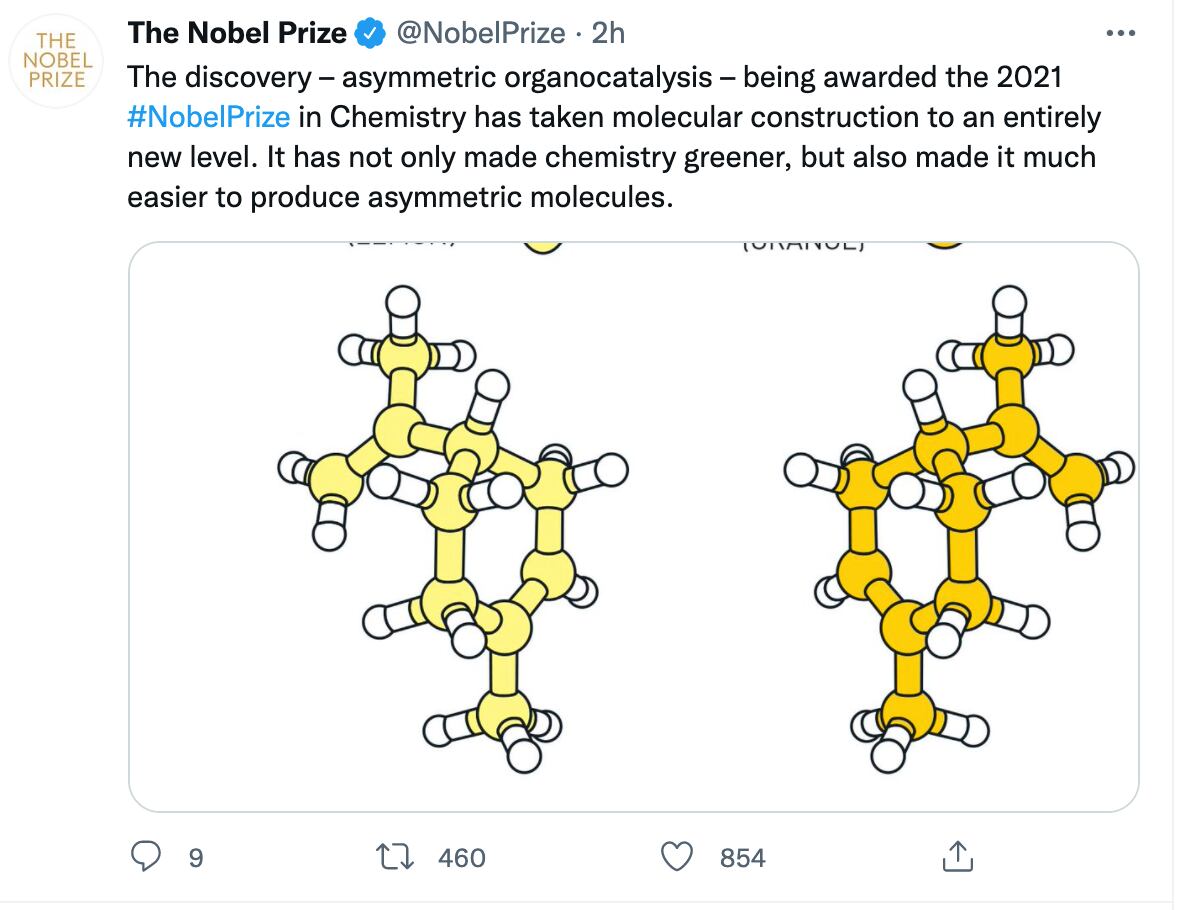The image size is (1202, 910).
Task: Click the cropped yellow circle above lemon molecule
Action: pyautogui.click(x=543, y=248)
